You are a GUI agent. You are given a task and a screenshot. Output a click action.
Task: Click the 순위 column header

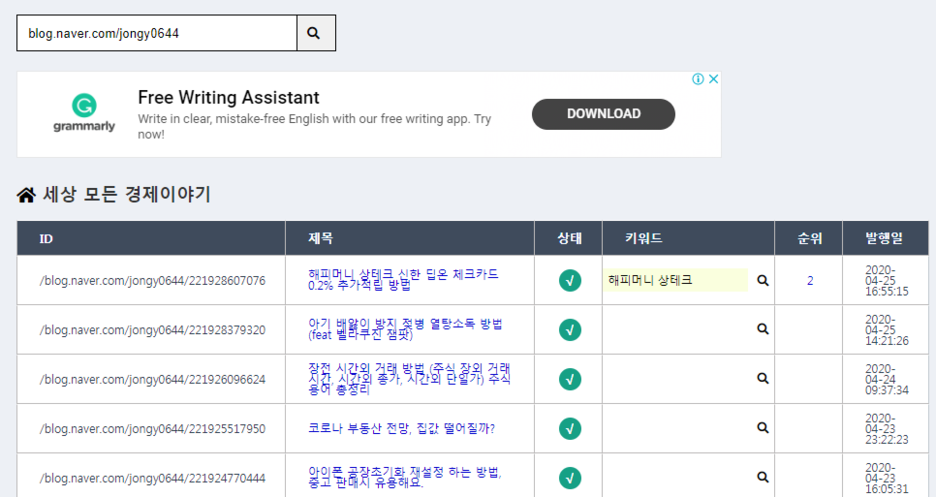coord(809,238)
